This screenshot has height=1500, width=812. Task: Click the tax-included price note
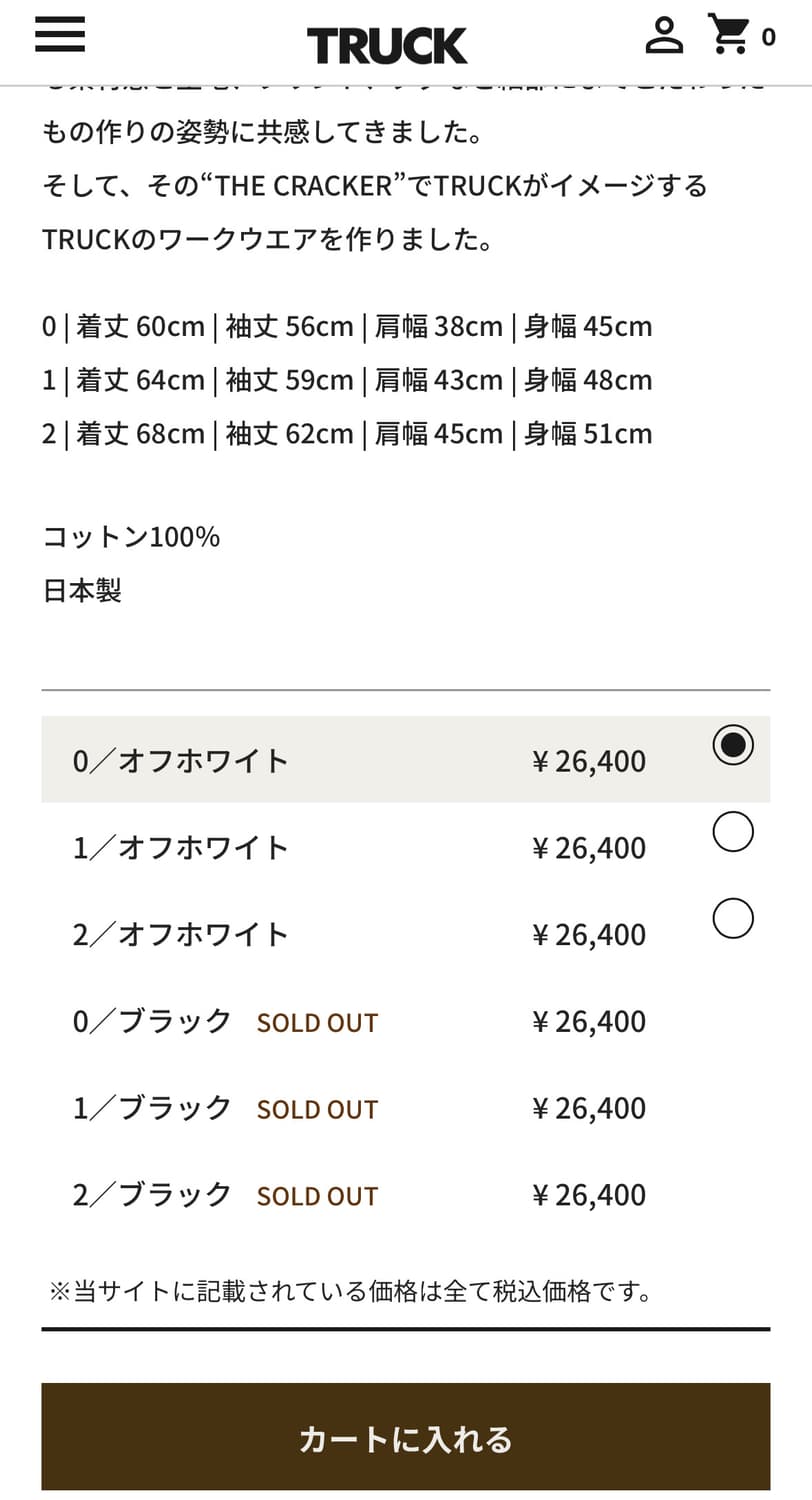(351, 1291)
